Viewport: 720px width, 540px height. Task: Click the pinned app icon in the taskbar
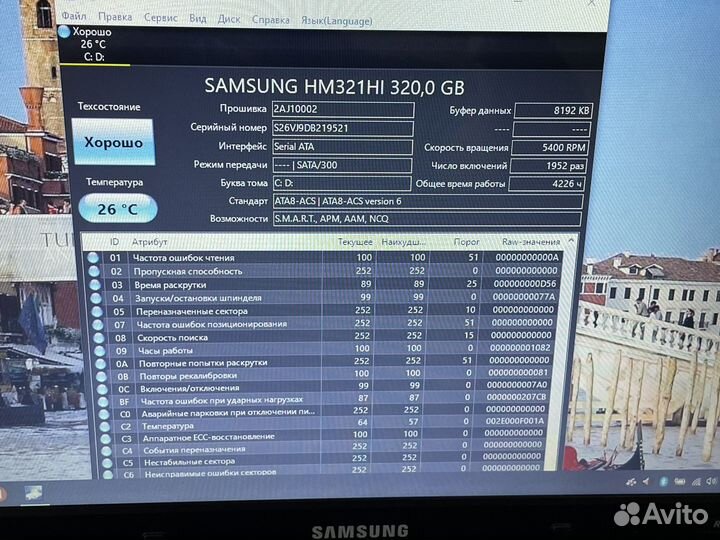(34, 493)
